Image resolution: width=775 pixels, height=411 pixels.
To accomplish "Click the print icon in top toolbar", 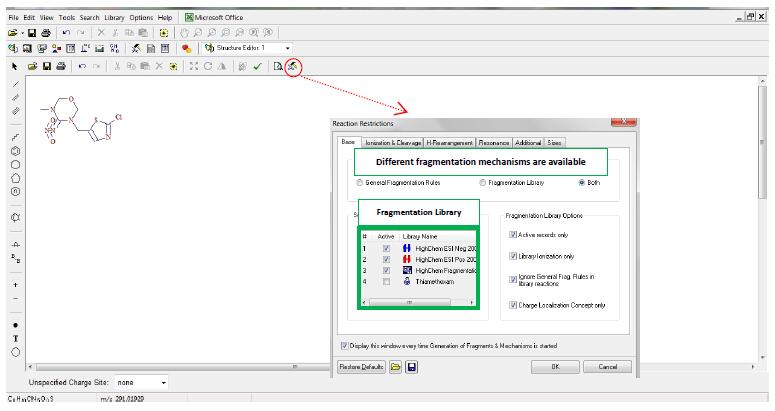I will pos(58,32).
